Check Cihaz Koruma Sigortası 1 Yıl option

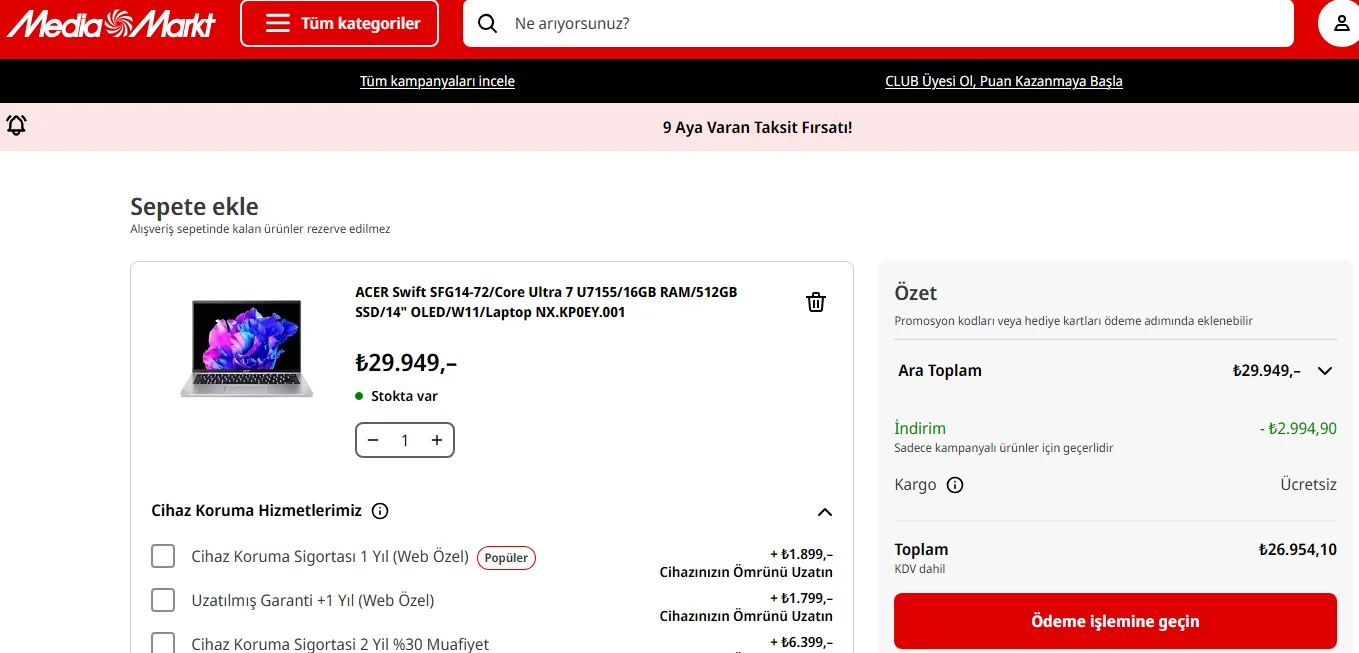tap(163, 556)
